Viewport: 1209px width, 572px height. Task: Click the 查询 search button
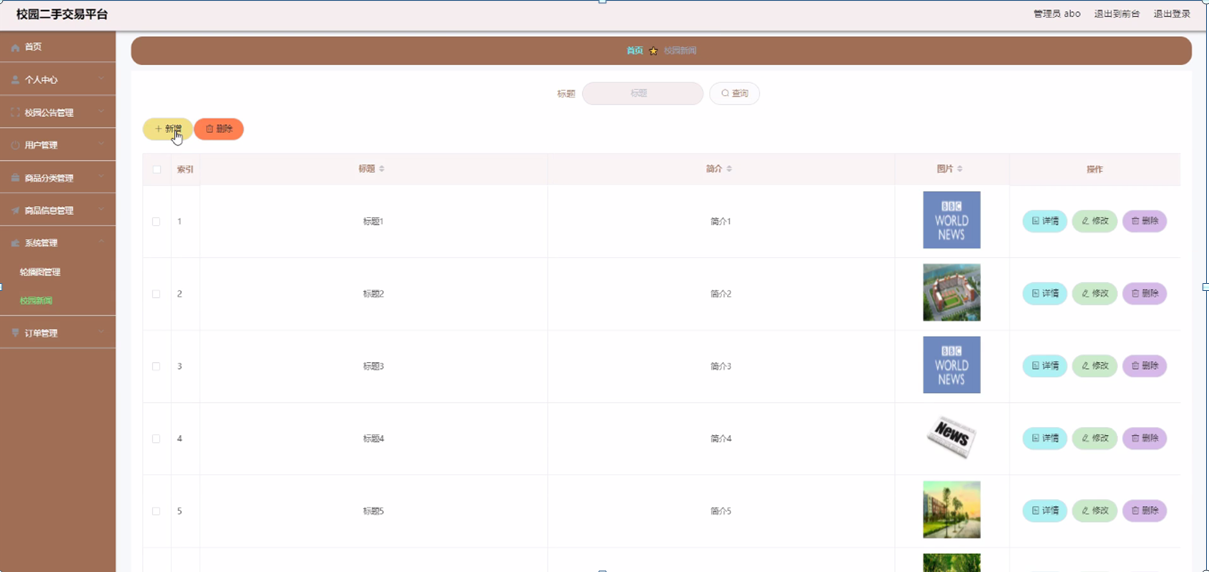[735, 93]
